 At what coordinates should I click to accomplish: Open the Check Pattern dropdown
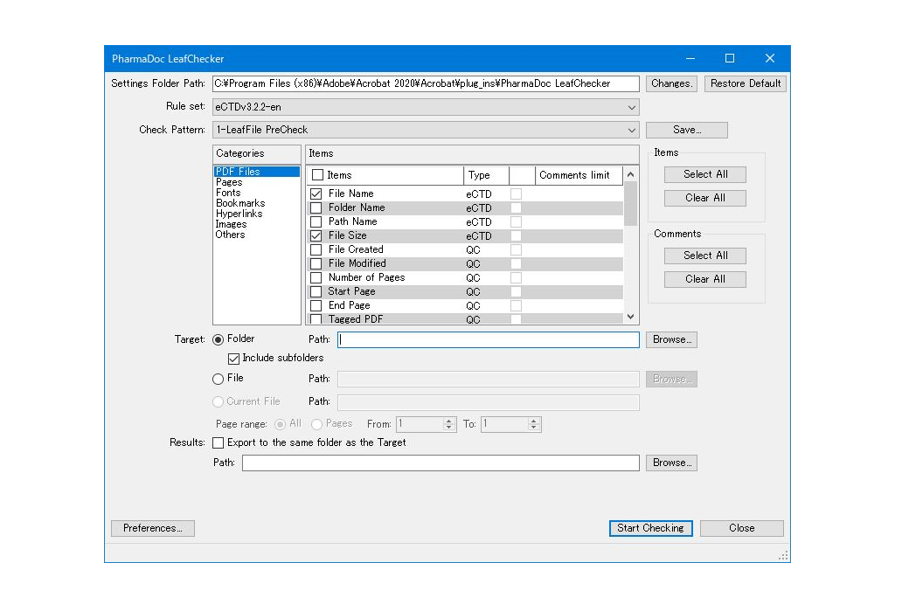(x=426, y=130)
